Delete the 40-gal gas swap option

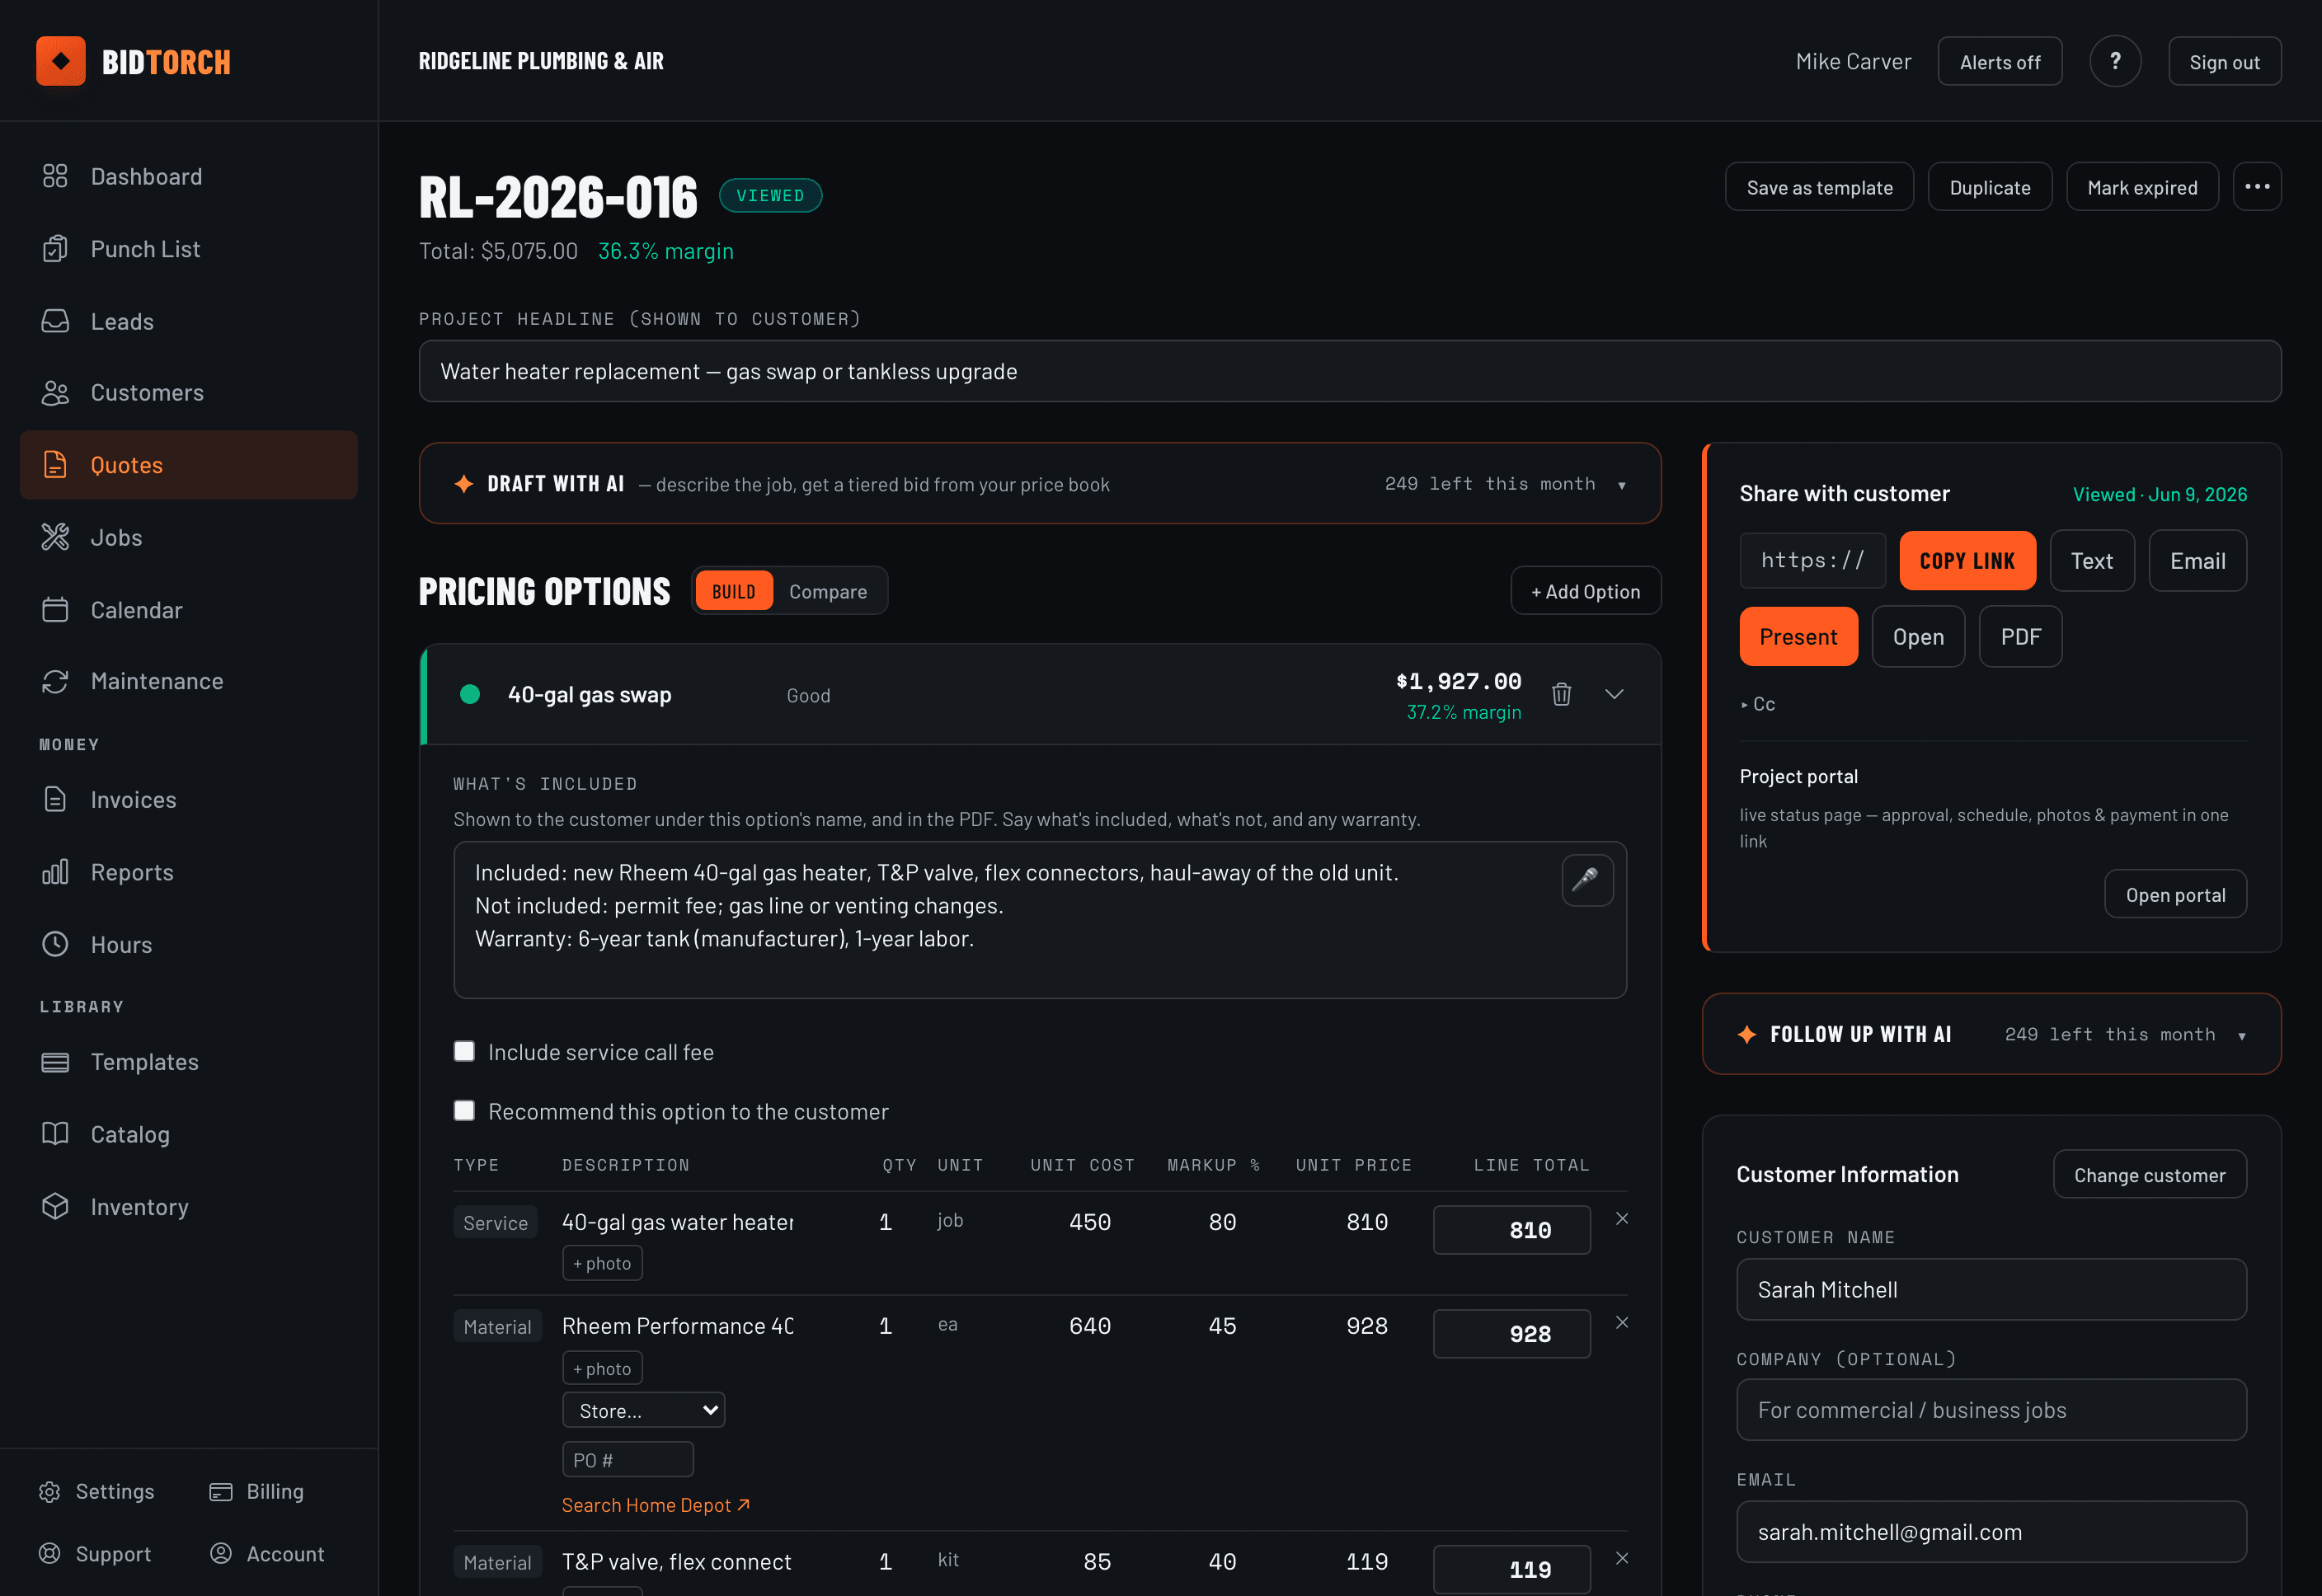pos(1560,694)
